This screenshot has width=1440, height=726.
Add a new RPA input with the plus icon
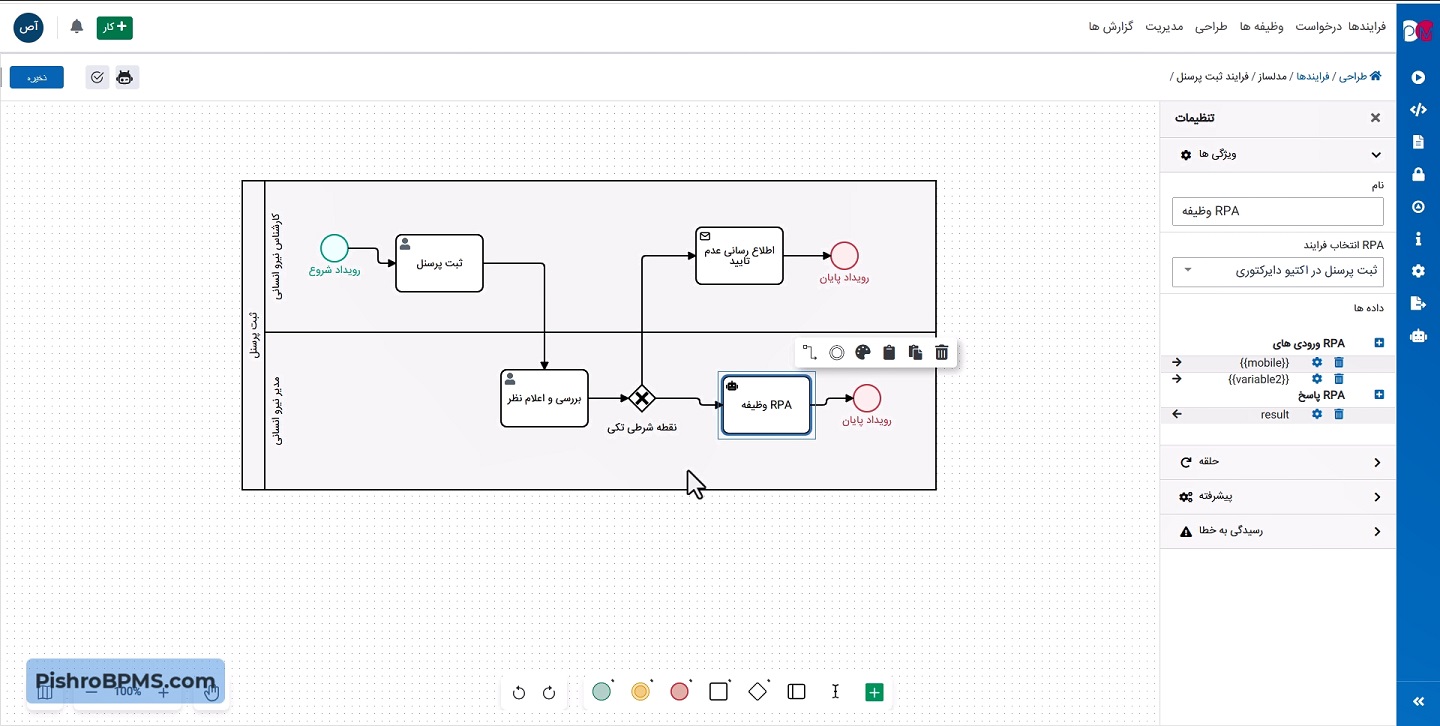(x=1379, y=343)
